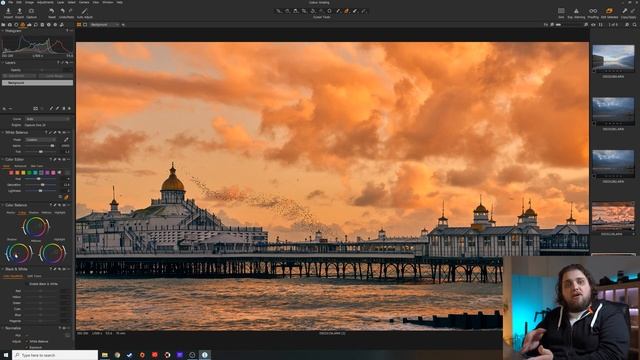This screenshot has width=640, height=360.
Task: Click the Grid icon in top toolbar
Action: [x=561, y=11]
